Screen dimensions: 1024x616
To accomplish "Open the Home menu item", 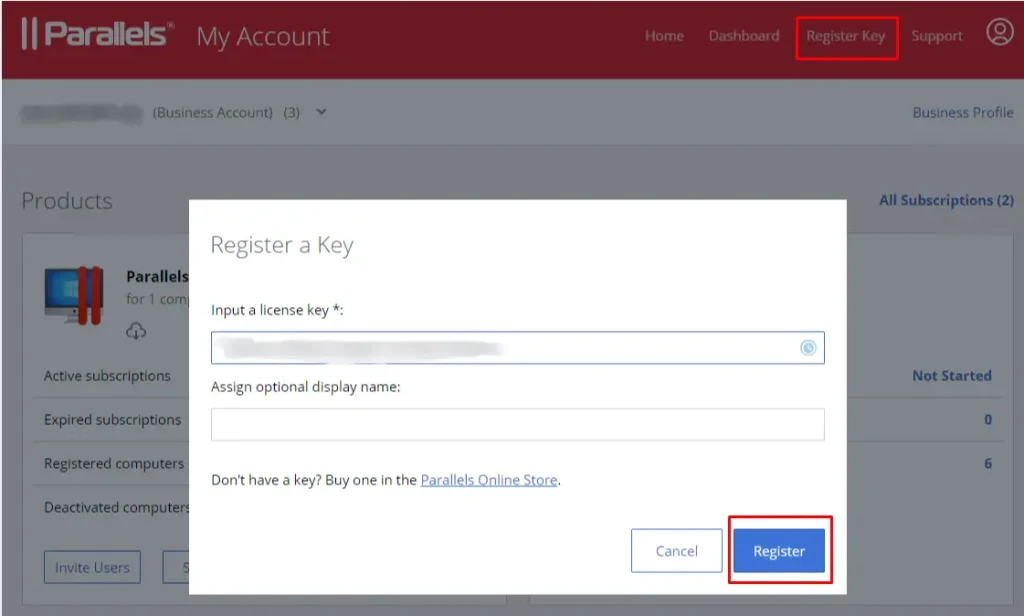I will [x=664, y=36].
